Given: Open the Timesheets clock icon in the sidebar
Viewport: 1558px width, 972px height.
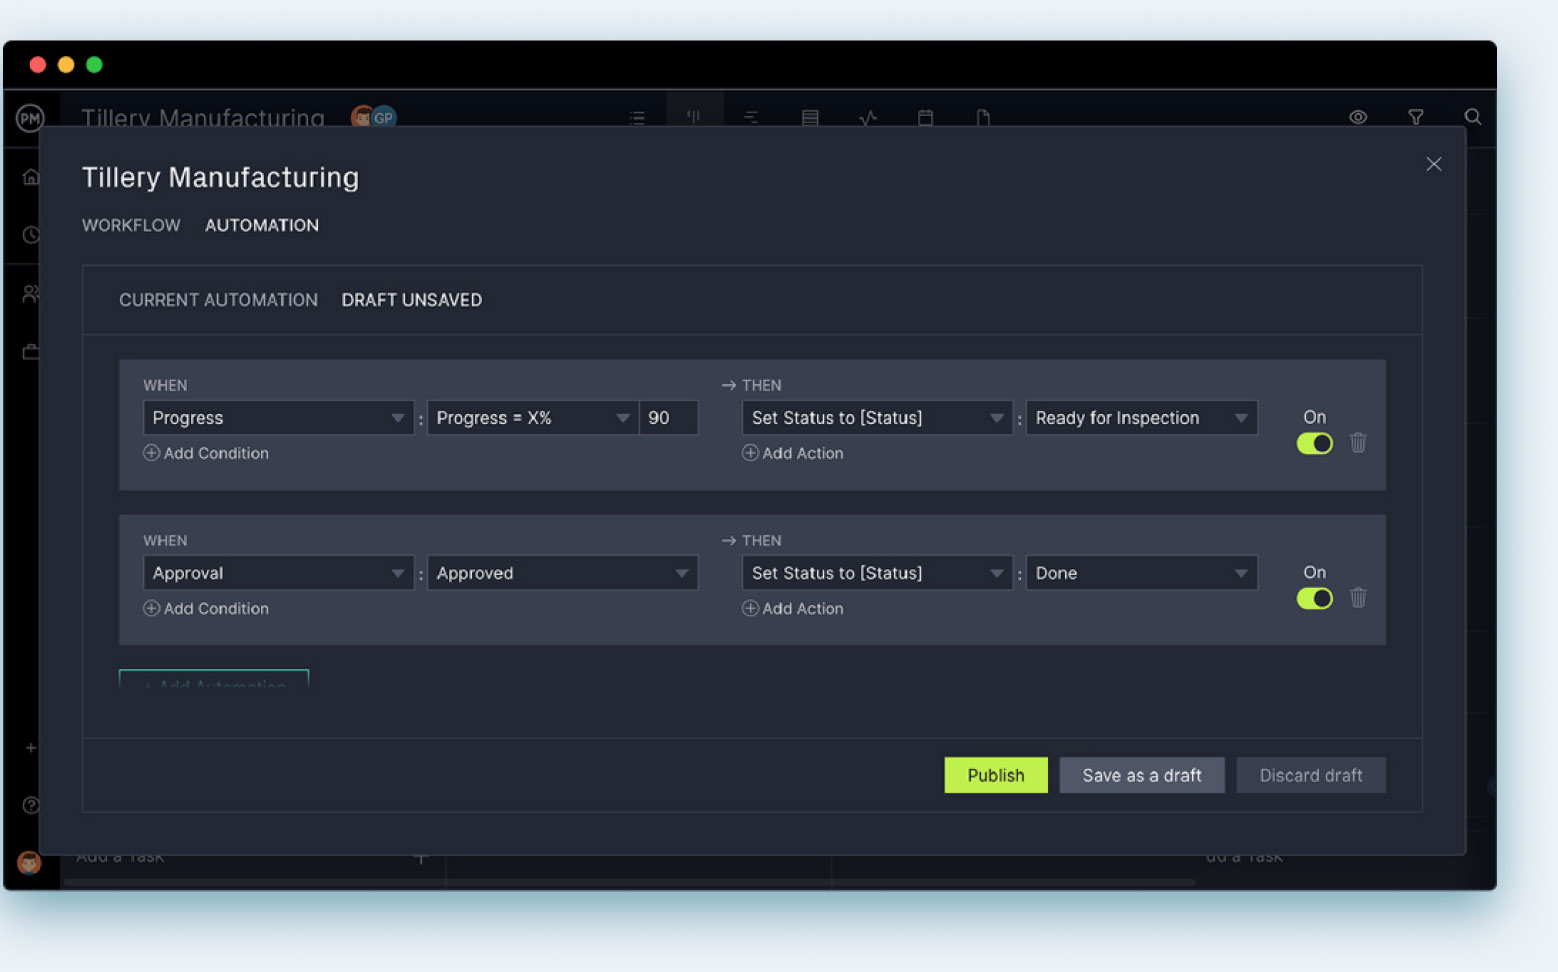Looking at the screenshot, I should [30, 234].
